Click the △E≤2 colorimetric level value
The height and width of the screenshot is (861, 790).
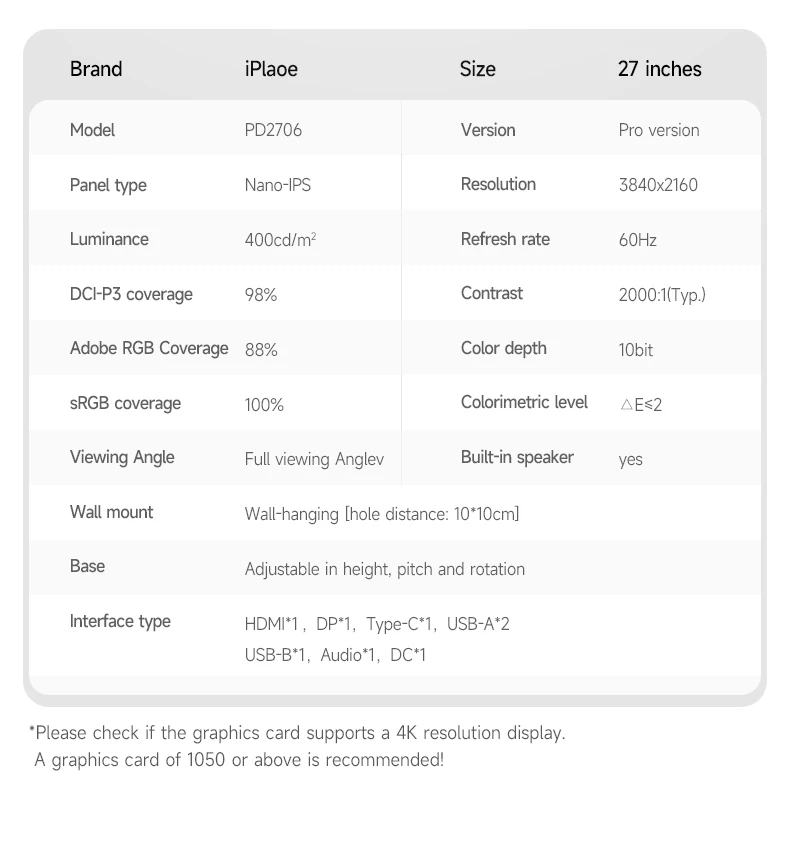[640, 404]
